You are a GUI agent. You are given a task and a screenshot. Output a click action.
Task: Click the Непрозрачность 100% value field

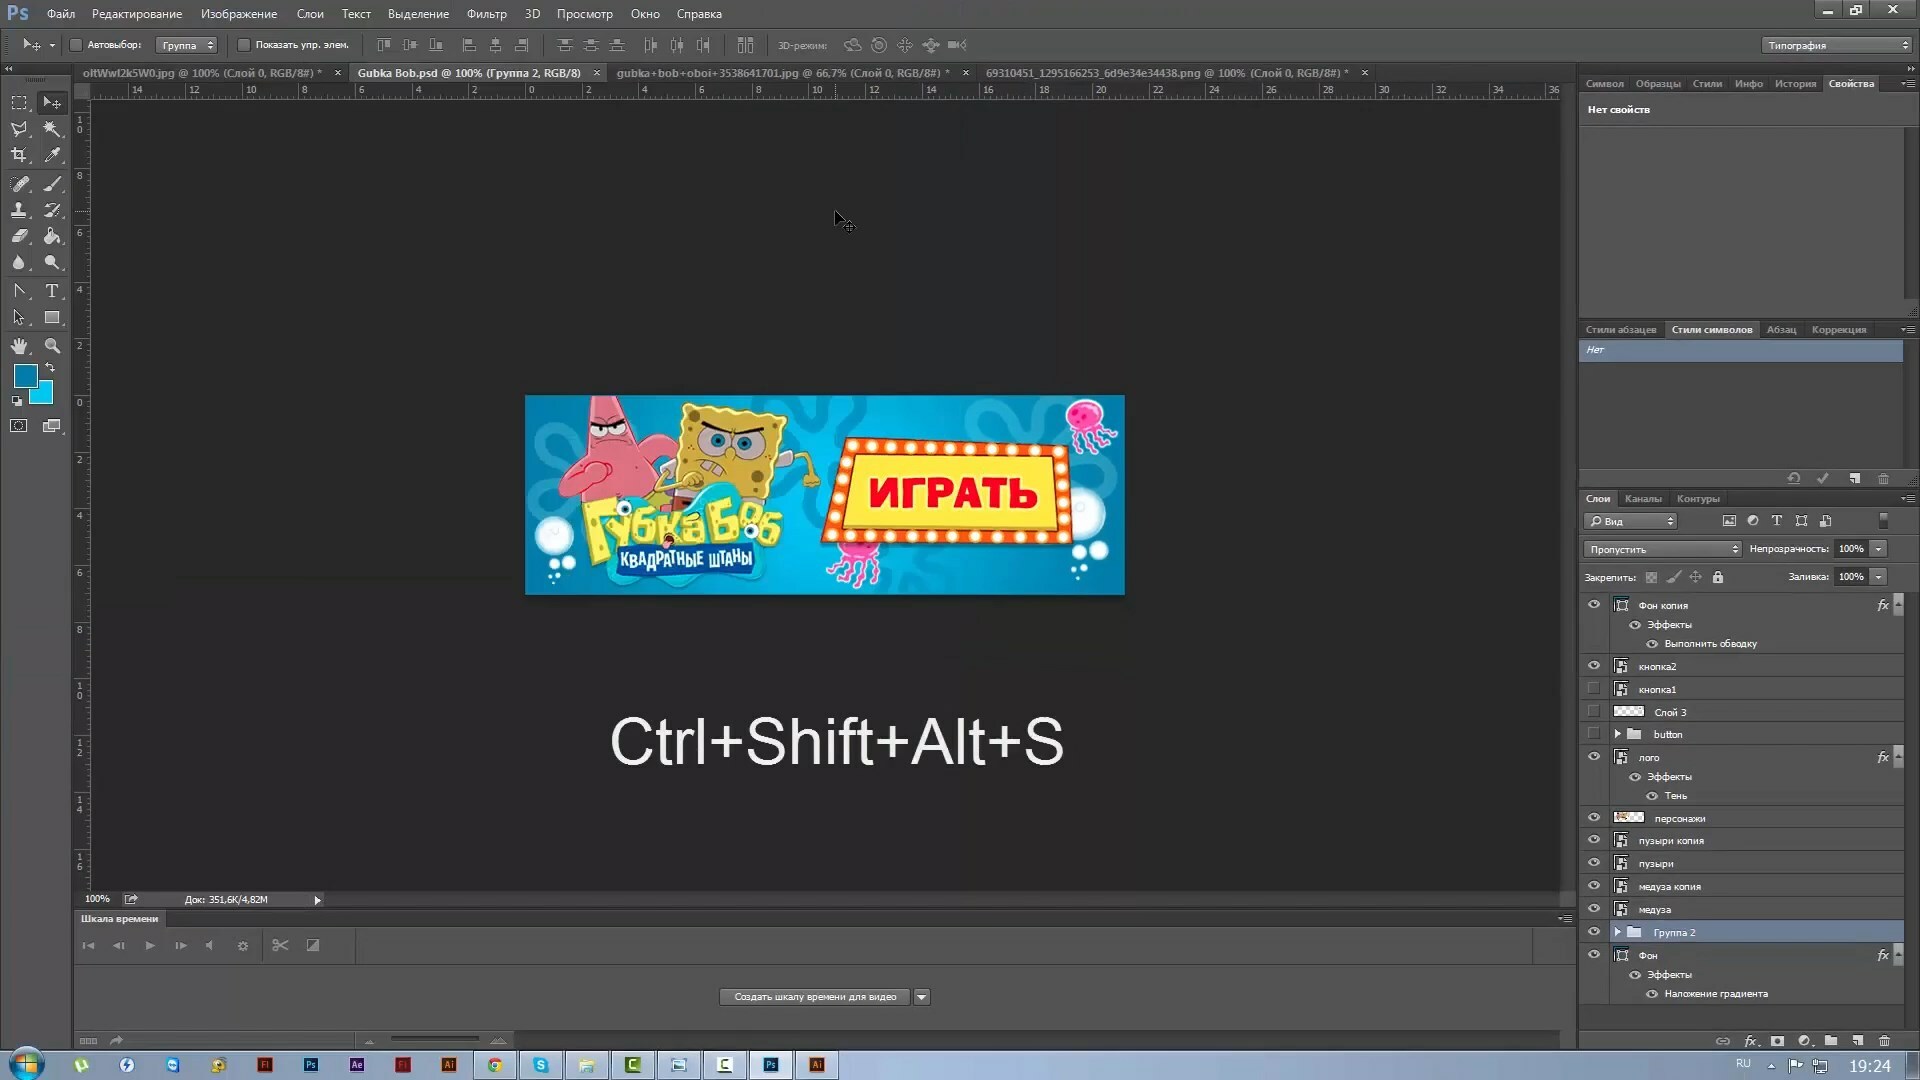1852,549
